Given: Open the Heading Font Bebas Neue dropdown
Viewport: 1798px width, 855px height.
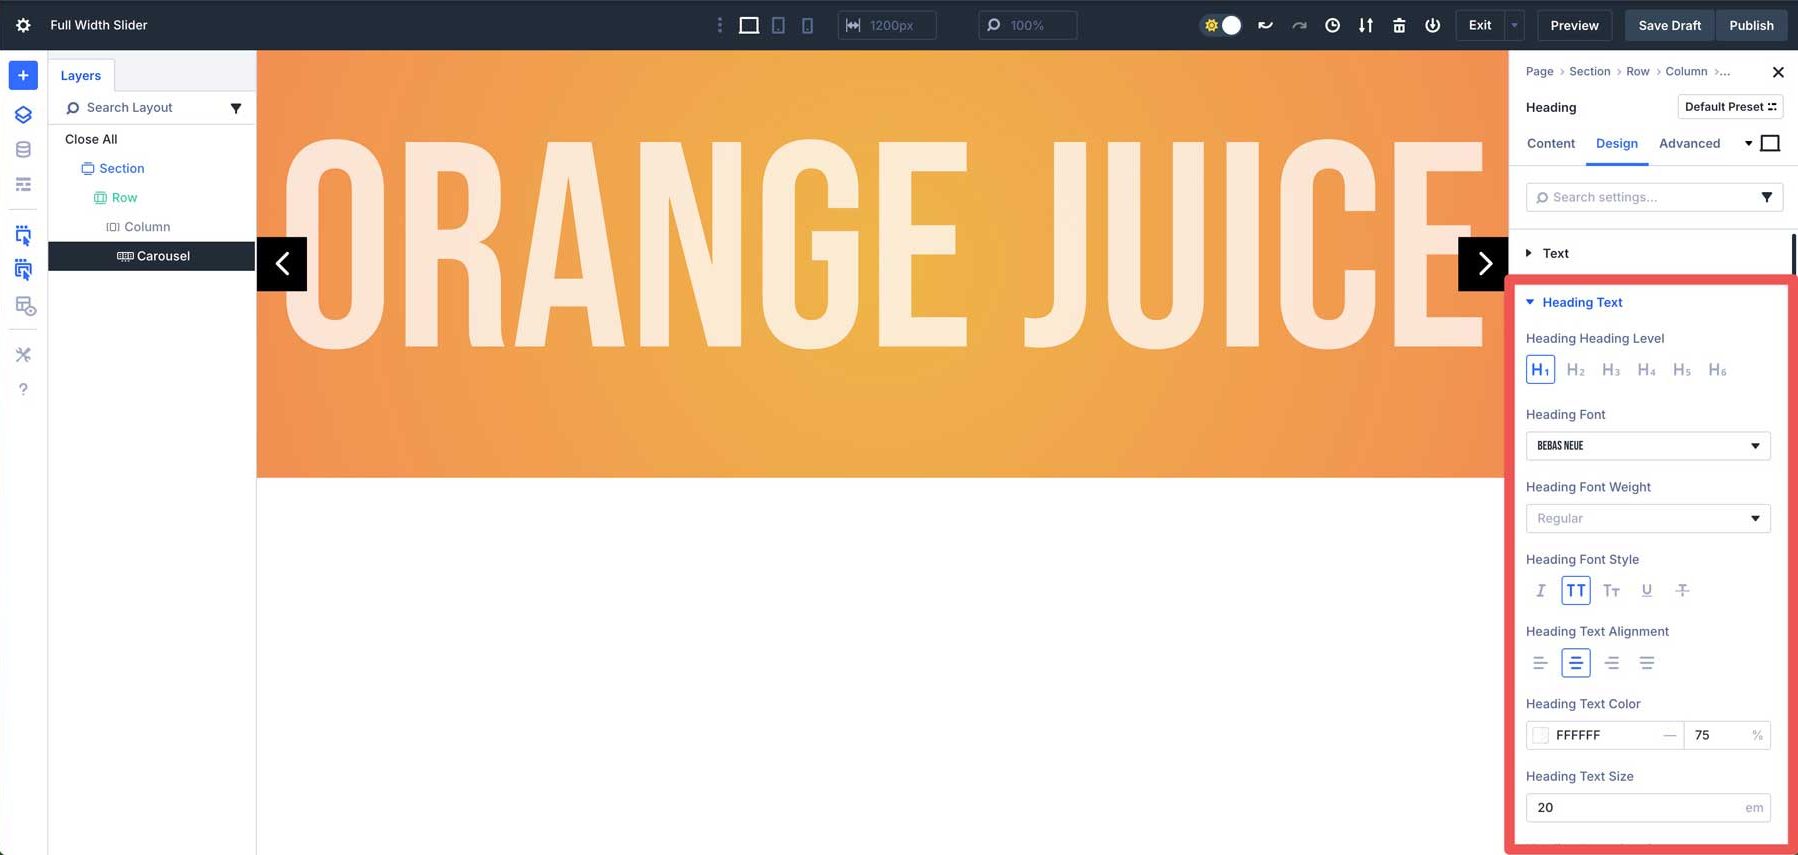Looking at the screenshot, I should click(x=1648, y=446).
